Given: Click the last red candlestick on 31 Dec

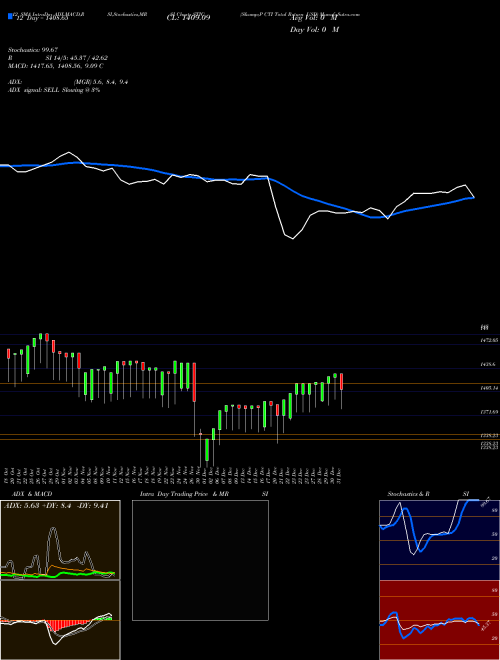Looking at the screenshot, I should [x=342, y=381].
